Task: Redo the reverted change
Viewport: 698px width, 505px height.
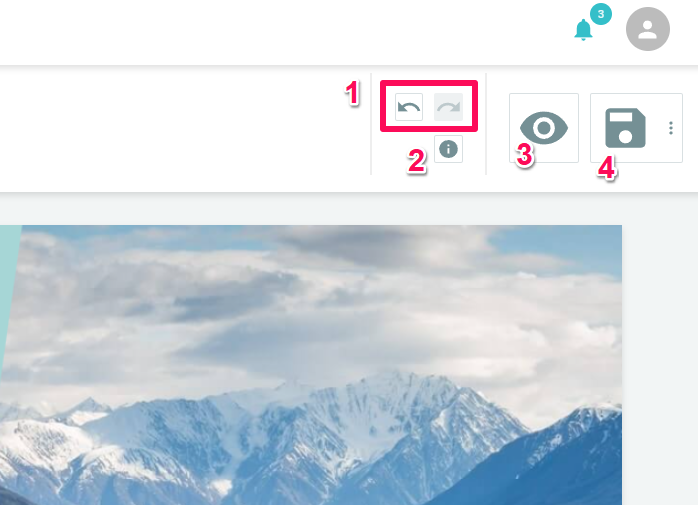Action: tap(448, 107)
